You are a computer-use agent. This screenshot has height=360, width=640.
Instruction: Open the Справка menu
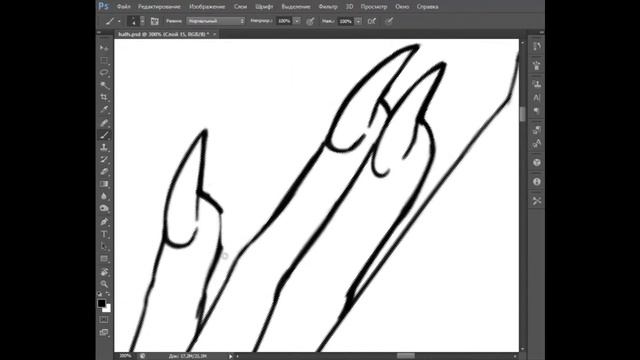[428, 7]
